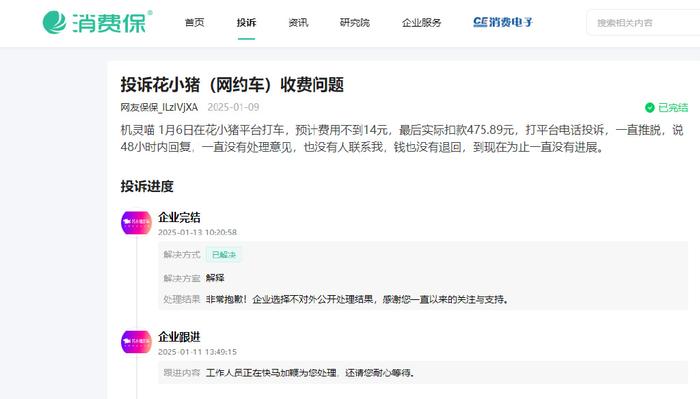Click the 工作人员正在快马加鞭 follow-up text
700x399 pixels.
[310, 373]
